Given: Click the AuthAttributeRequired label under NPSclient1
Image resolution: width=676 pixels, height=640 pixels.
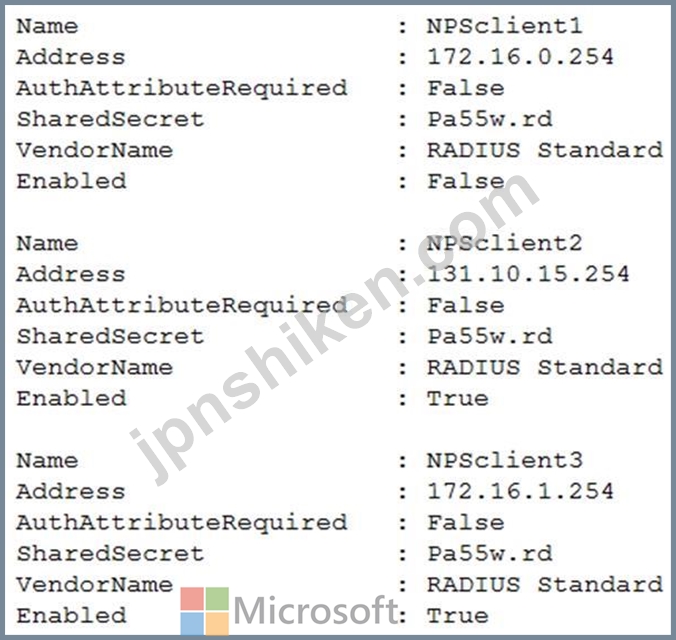Looking at the screenshot, I should (x=182, y=88).
